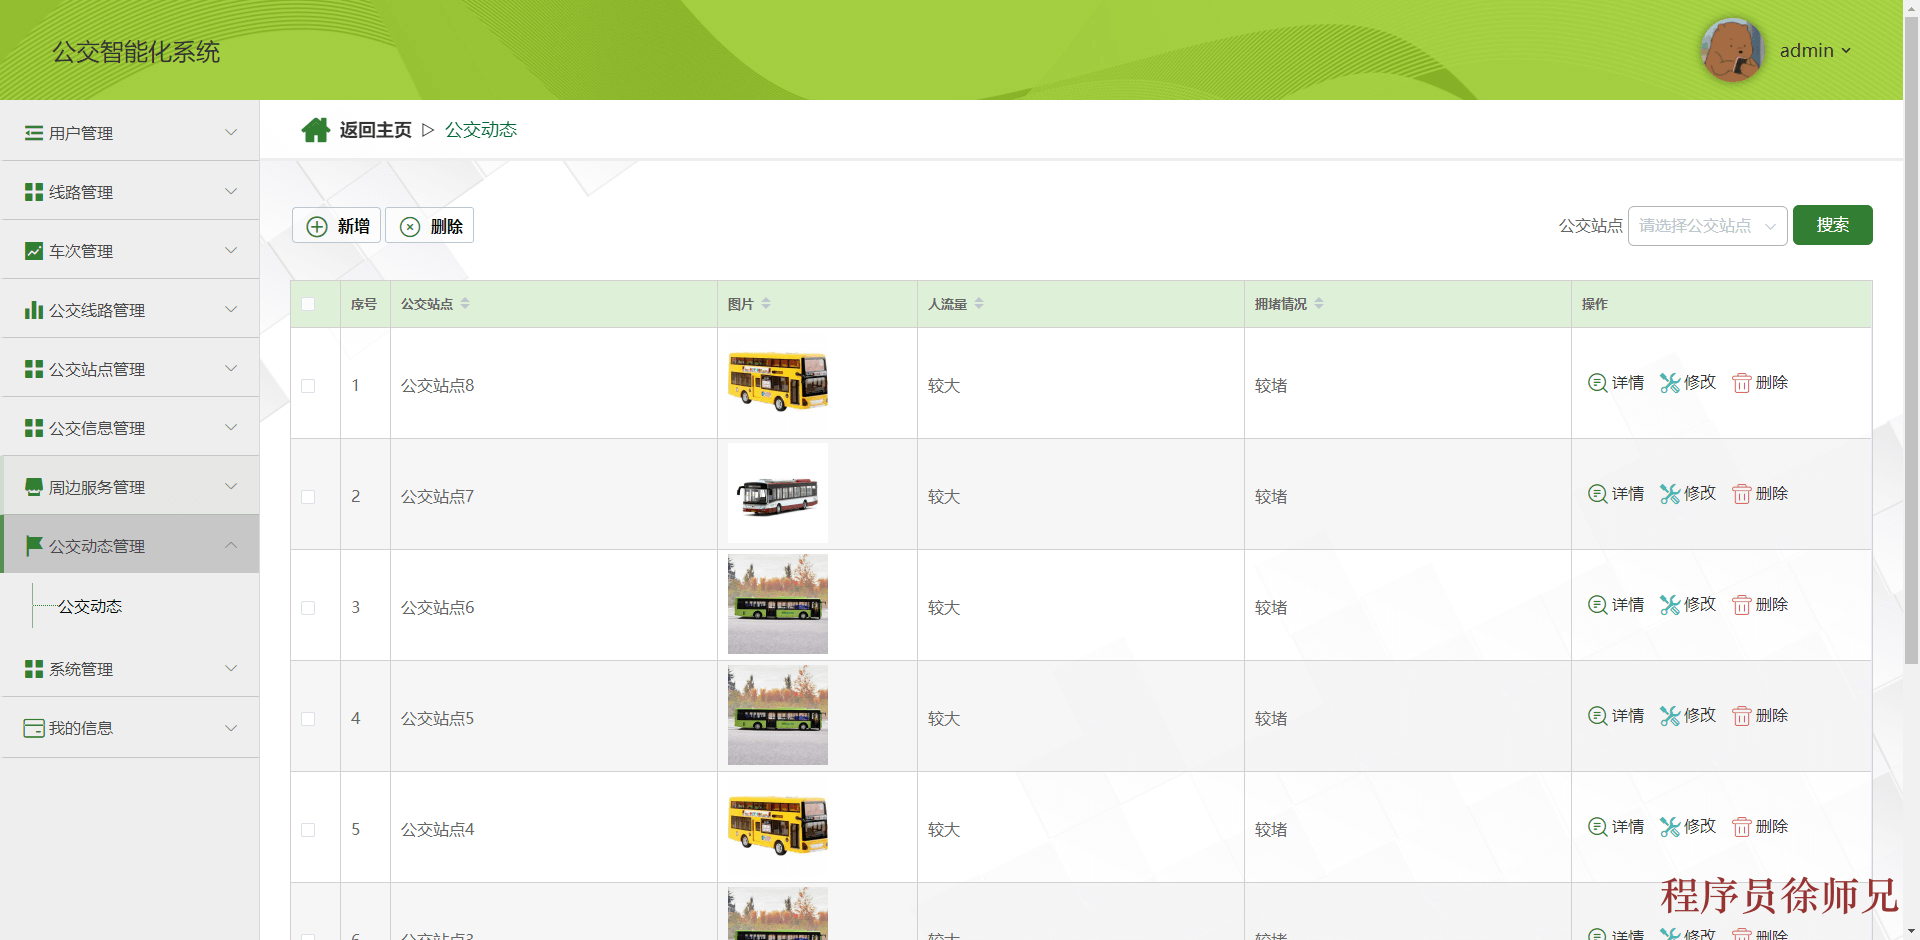This screenshot has height=940, width=1920.
Task: Open the 公交动态 submenu item
Action: 90,607
